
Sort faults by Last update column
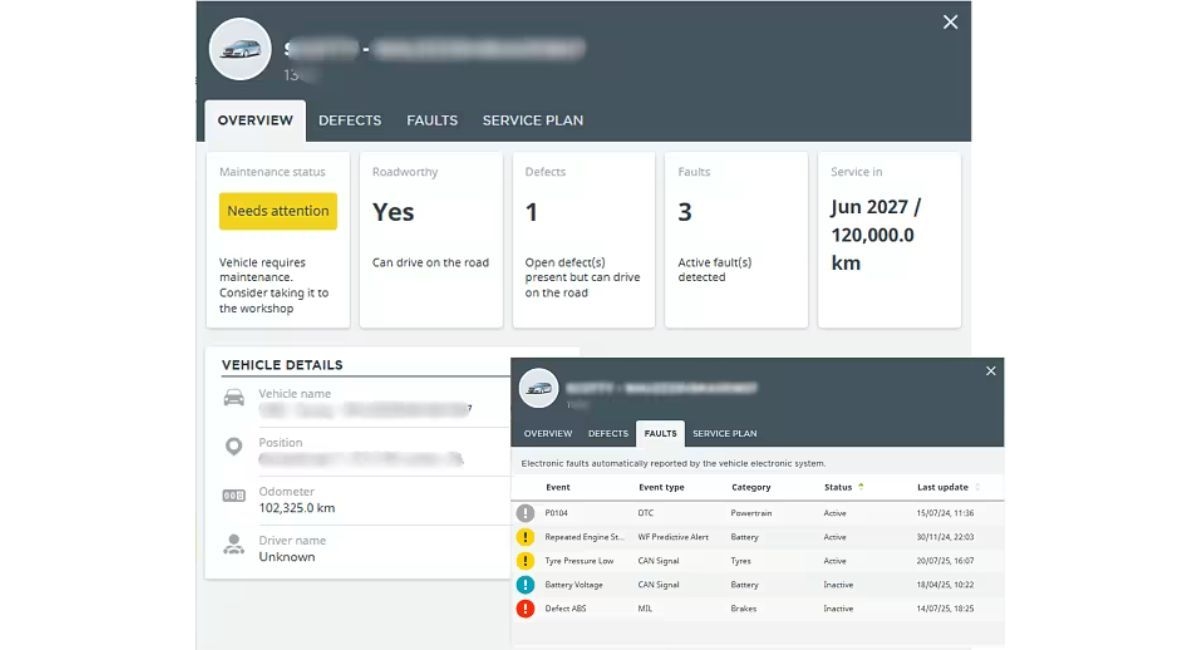(x=940, y=487)
